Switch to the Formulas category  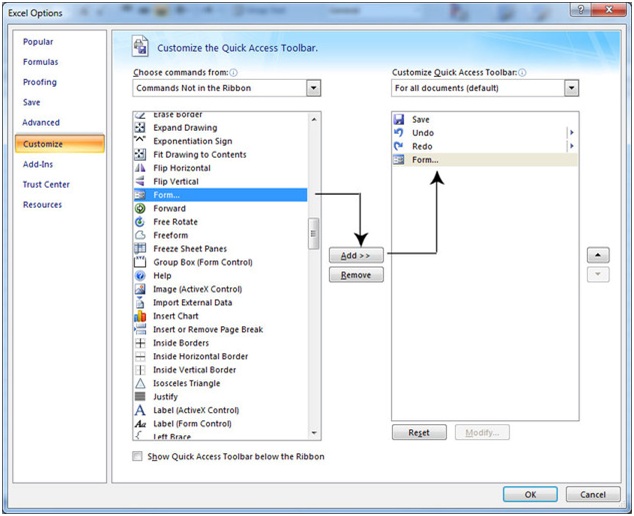40,62
